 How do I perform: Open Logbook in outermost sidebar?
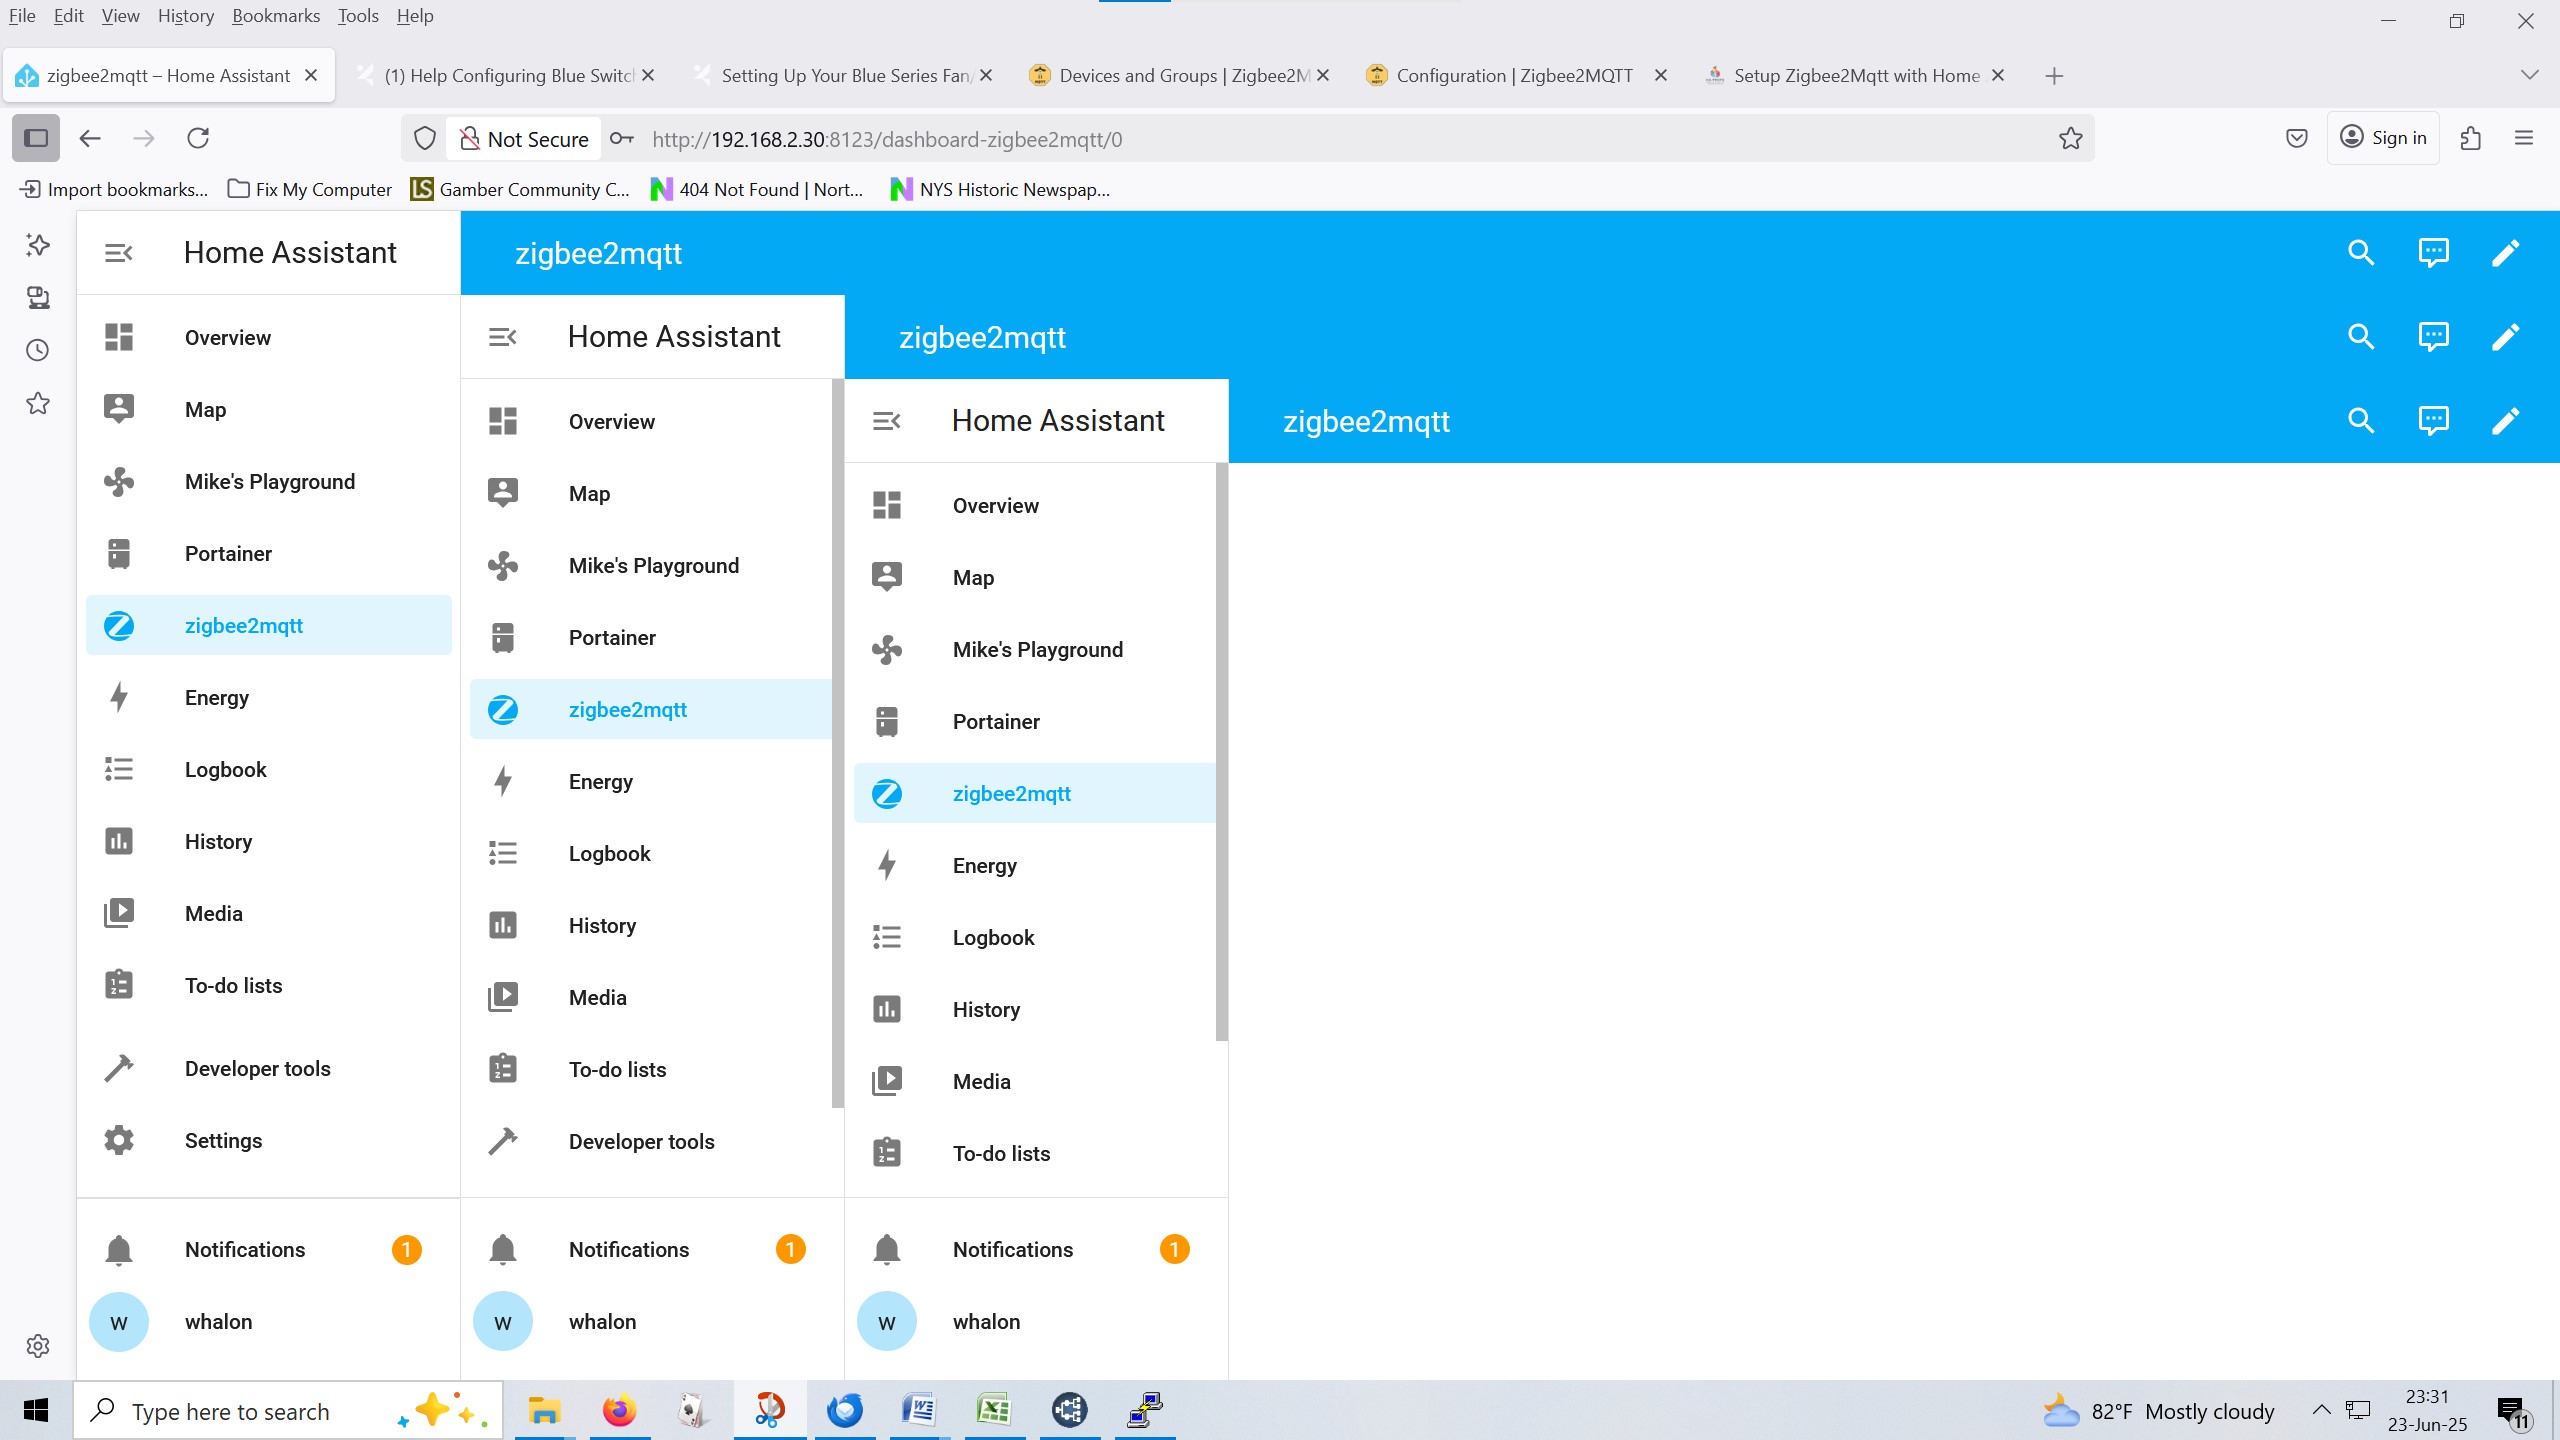[268, 769]
